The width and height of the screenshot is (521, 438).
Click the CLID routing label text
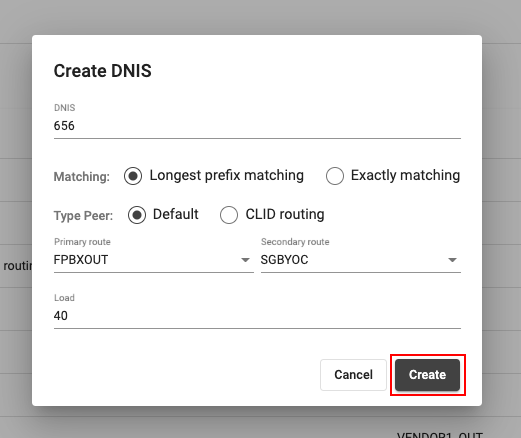[x=285, y=214]
